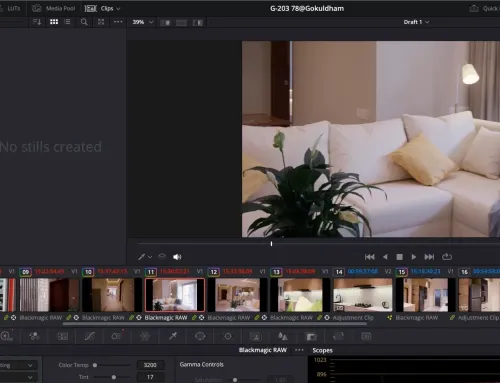
Task: Click the Gamma Controls heading
Action: (202, 364)
